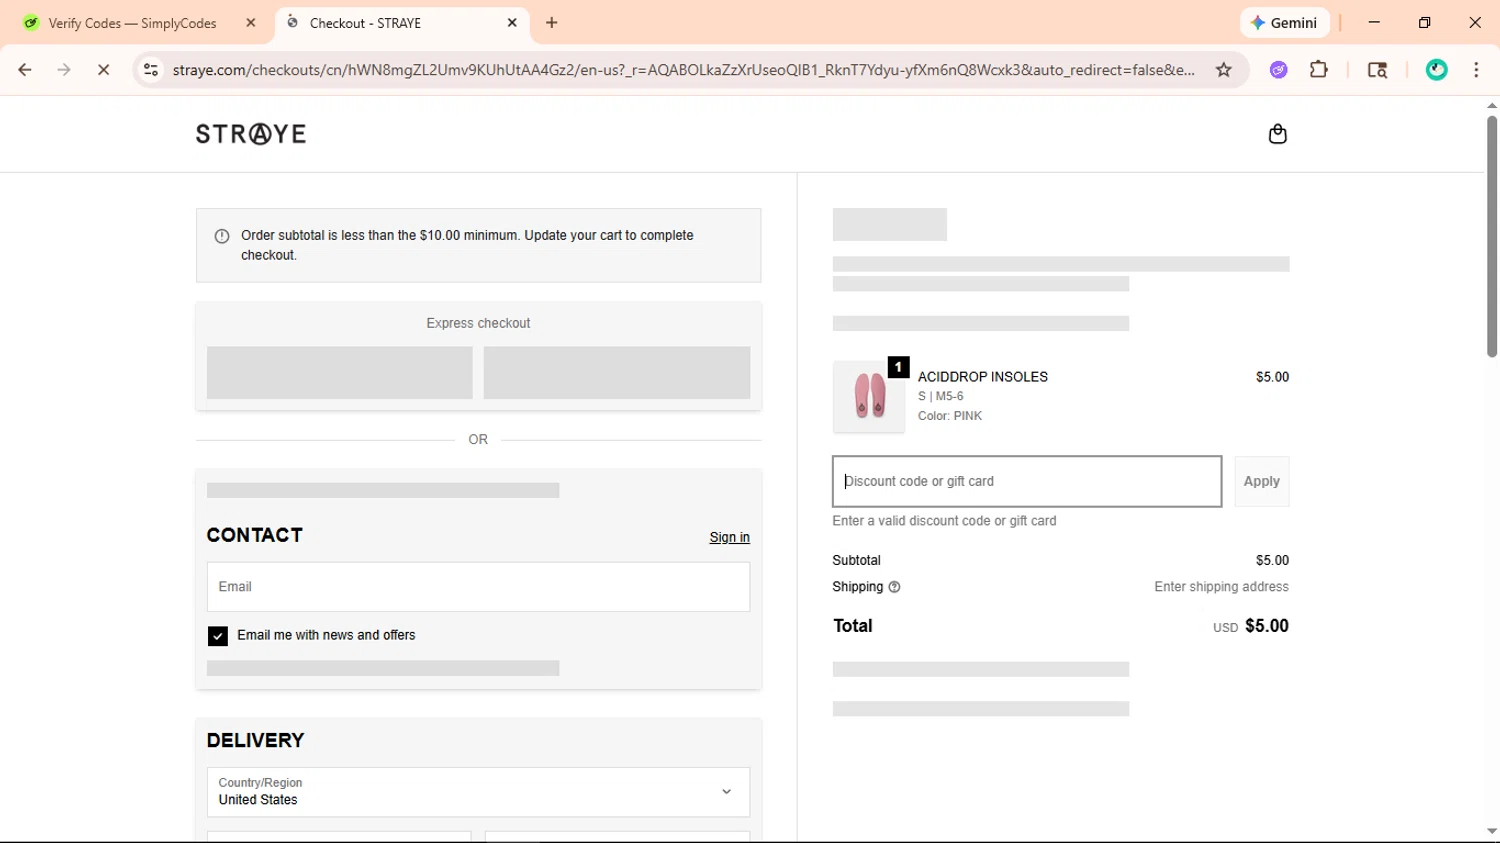Go back to previous page
This screenshot has height=843, width=1500.
point(25,70)
